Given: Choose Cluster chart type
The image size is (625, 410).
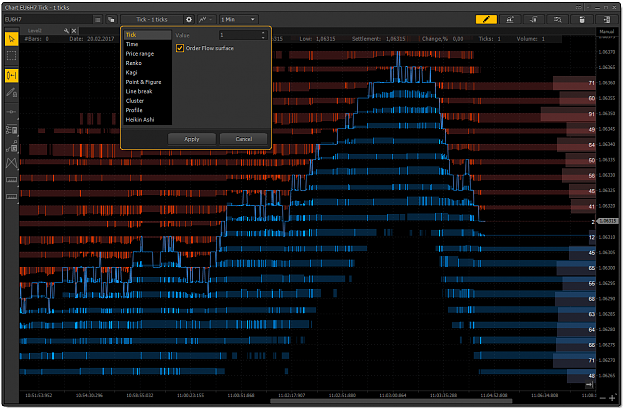Looking at the screenshot, I should 147,101.
